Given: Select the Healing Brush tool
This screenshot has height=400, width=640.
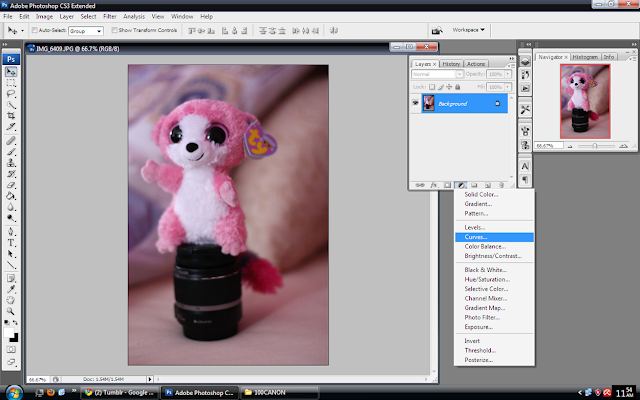Looking at the screenshot, I should pos(11,141).
